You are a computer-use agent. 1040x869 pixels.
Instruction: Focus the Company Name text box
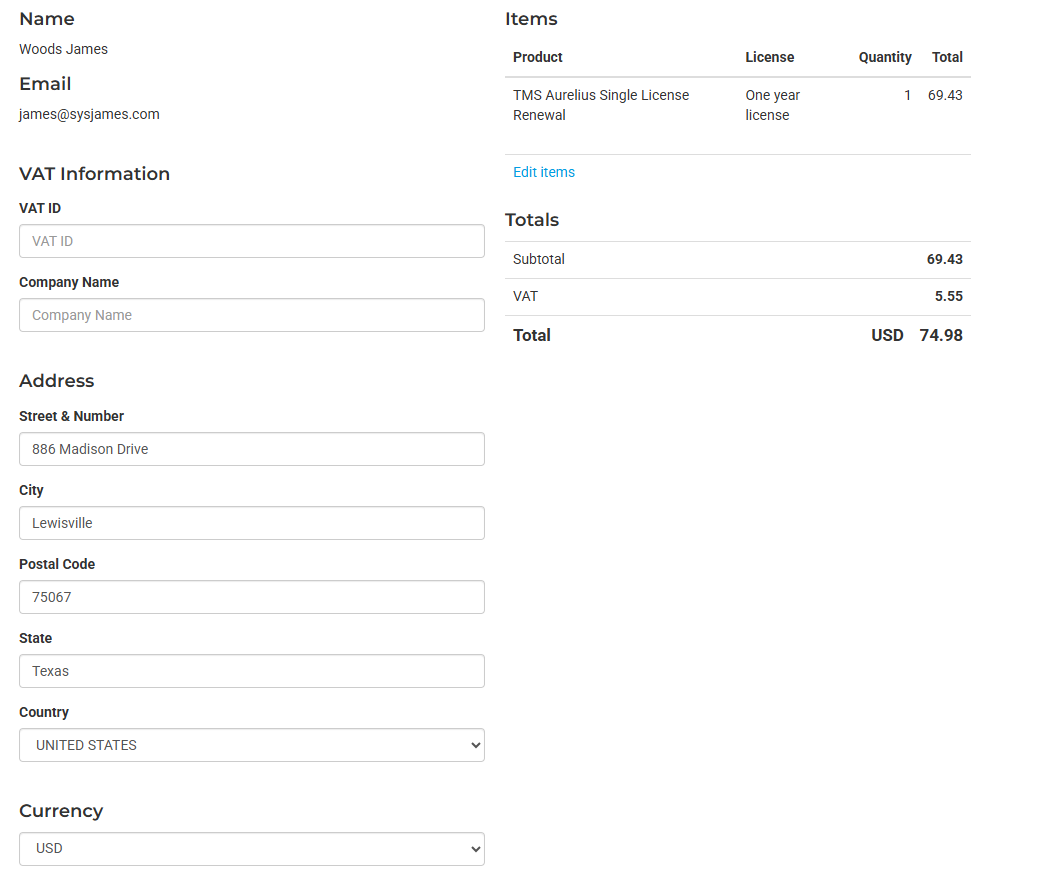pos(251,315)
